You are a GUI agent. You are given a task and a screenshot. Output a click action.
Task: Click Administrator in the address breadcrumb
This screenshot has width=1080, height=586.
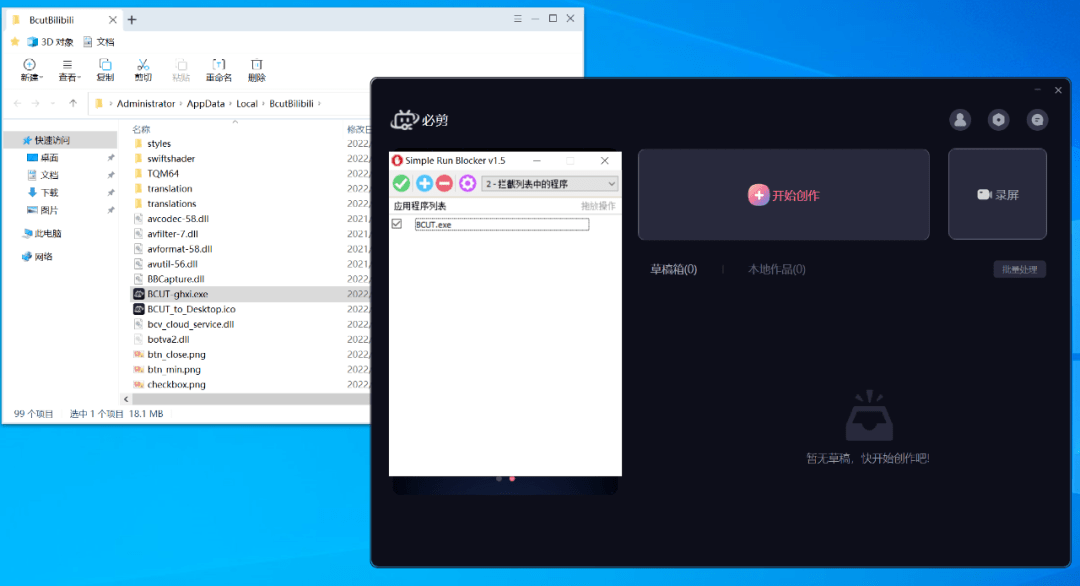[x=146, y=103]
